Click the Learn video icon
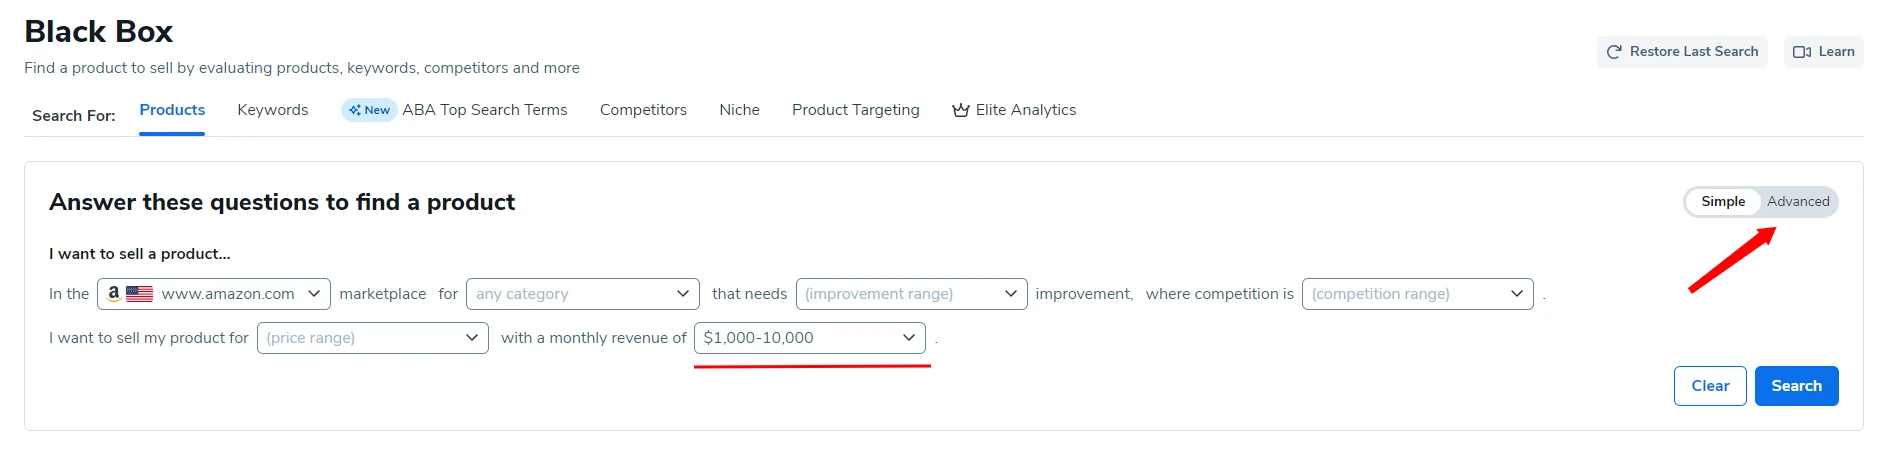 tap(1802, 52)
